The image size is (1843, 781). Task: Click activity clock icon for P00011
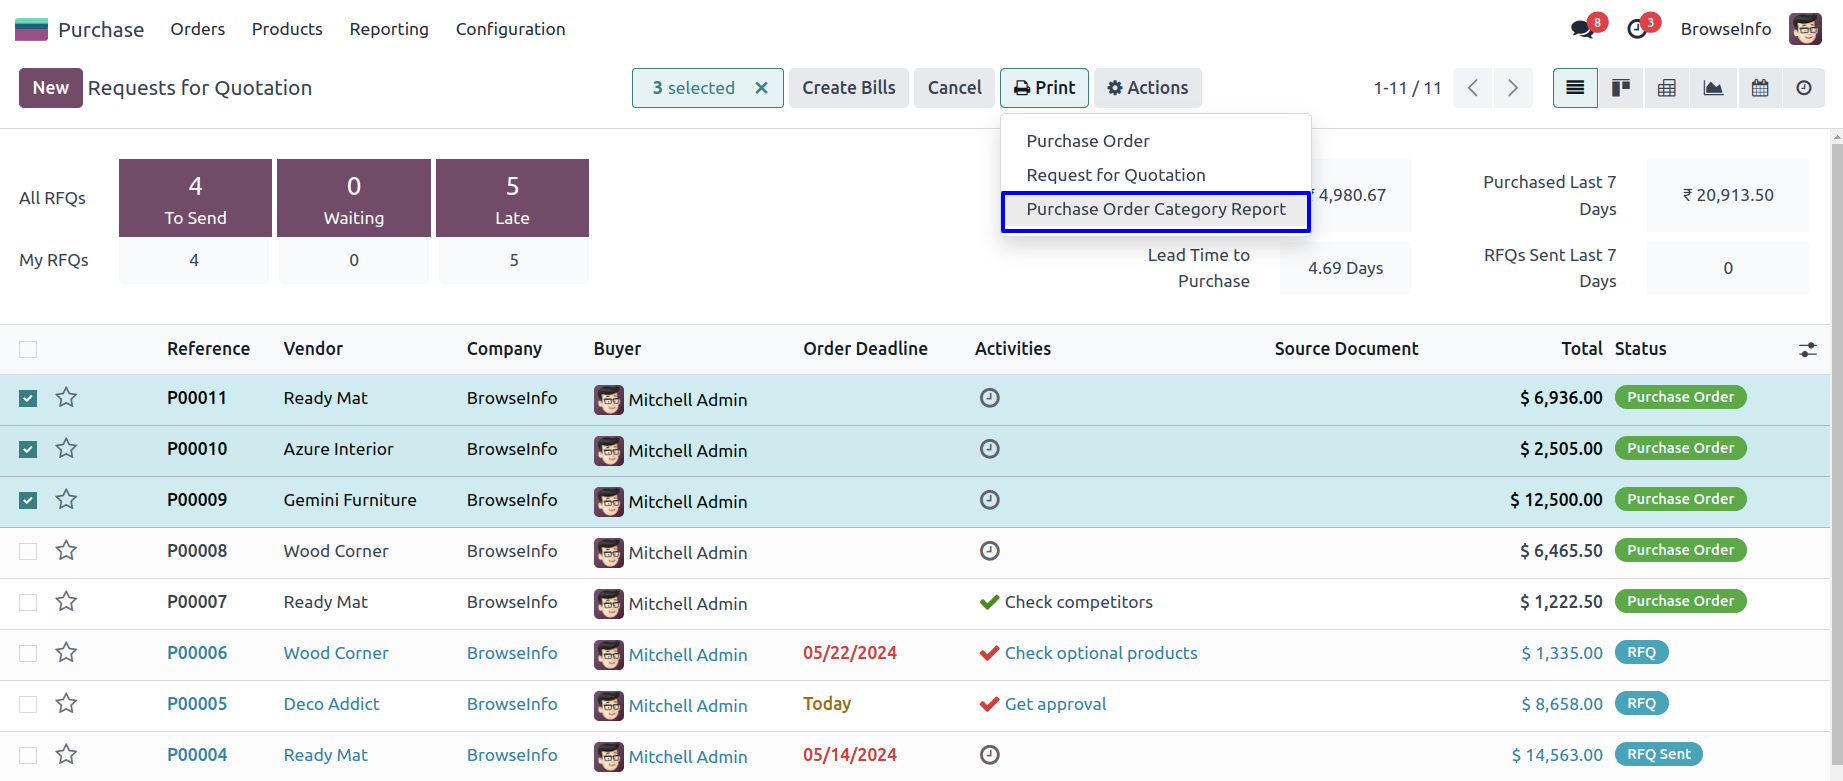[x=989, y=398]
